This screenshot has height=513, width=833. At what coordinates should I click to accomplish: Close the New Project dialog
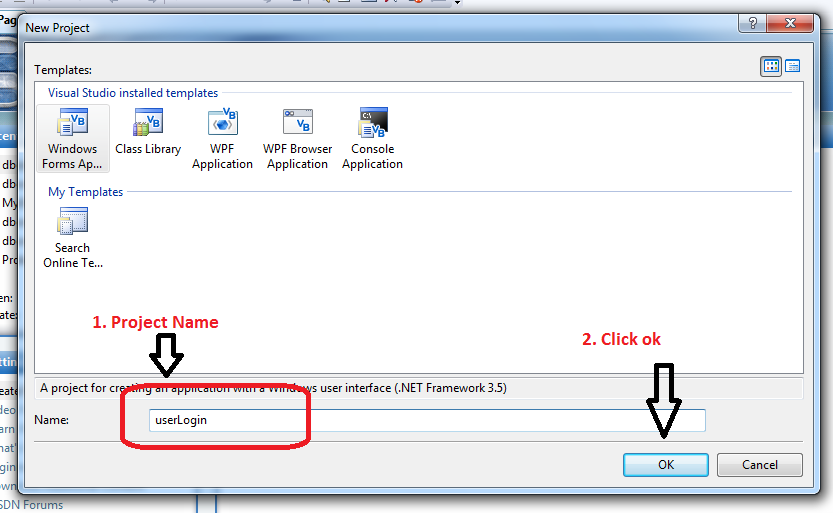[790, 23]
